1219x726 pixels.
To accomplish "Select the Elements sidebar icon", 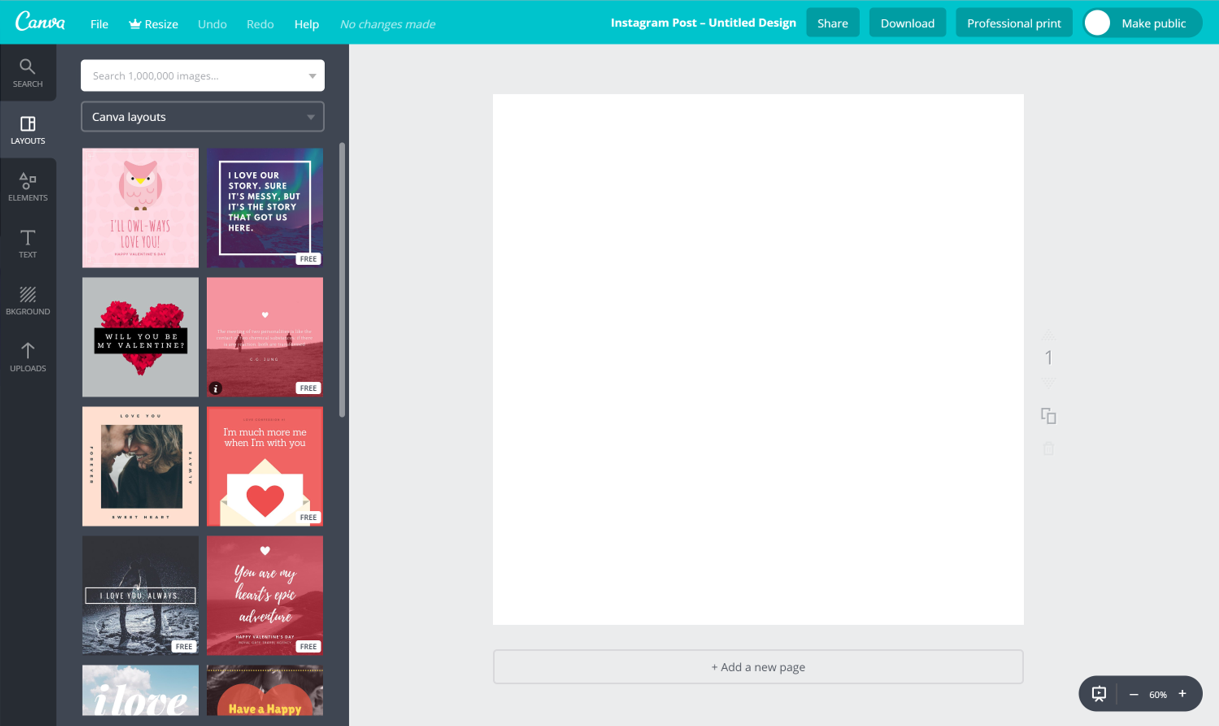I will tap(28, 187).
